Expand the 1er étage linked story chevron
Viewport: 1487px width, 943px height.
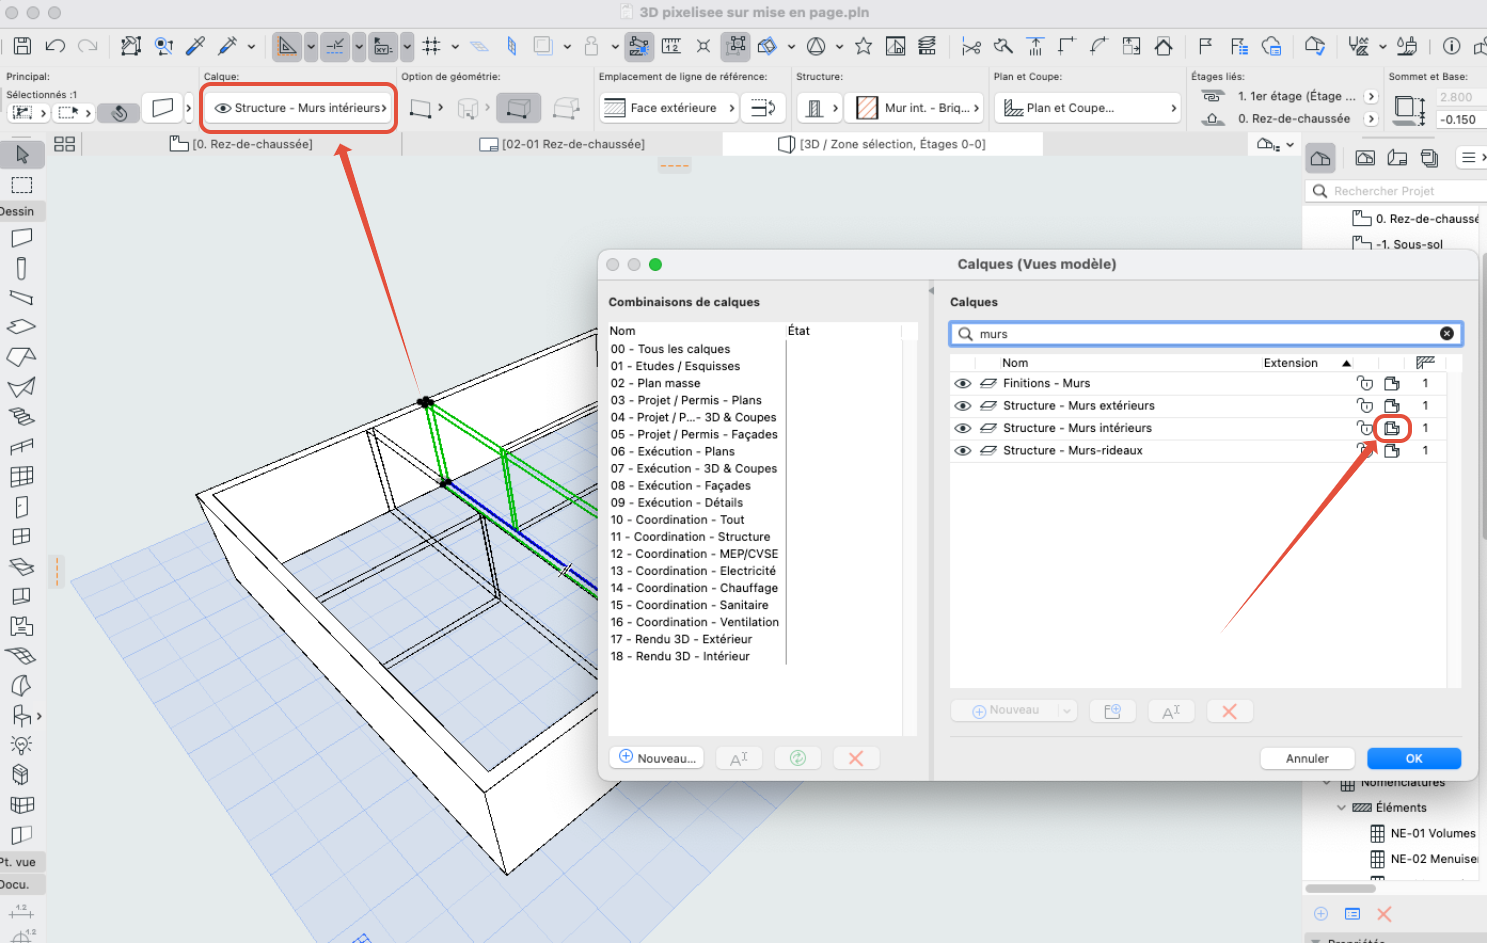[x=1371, y=97]
